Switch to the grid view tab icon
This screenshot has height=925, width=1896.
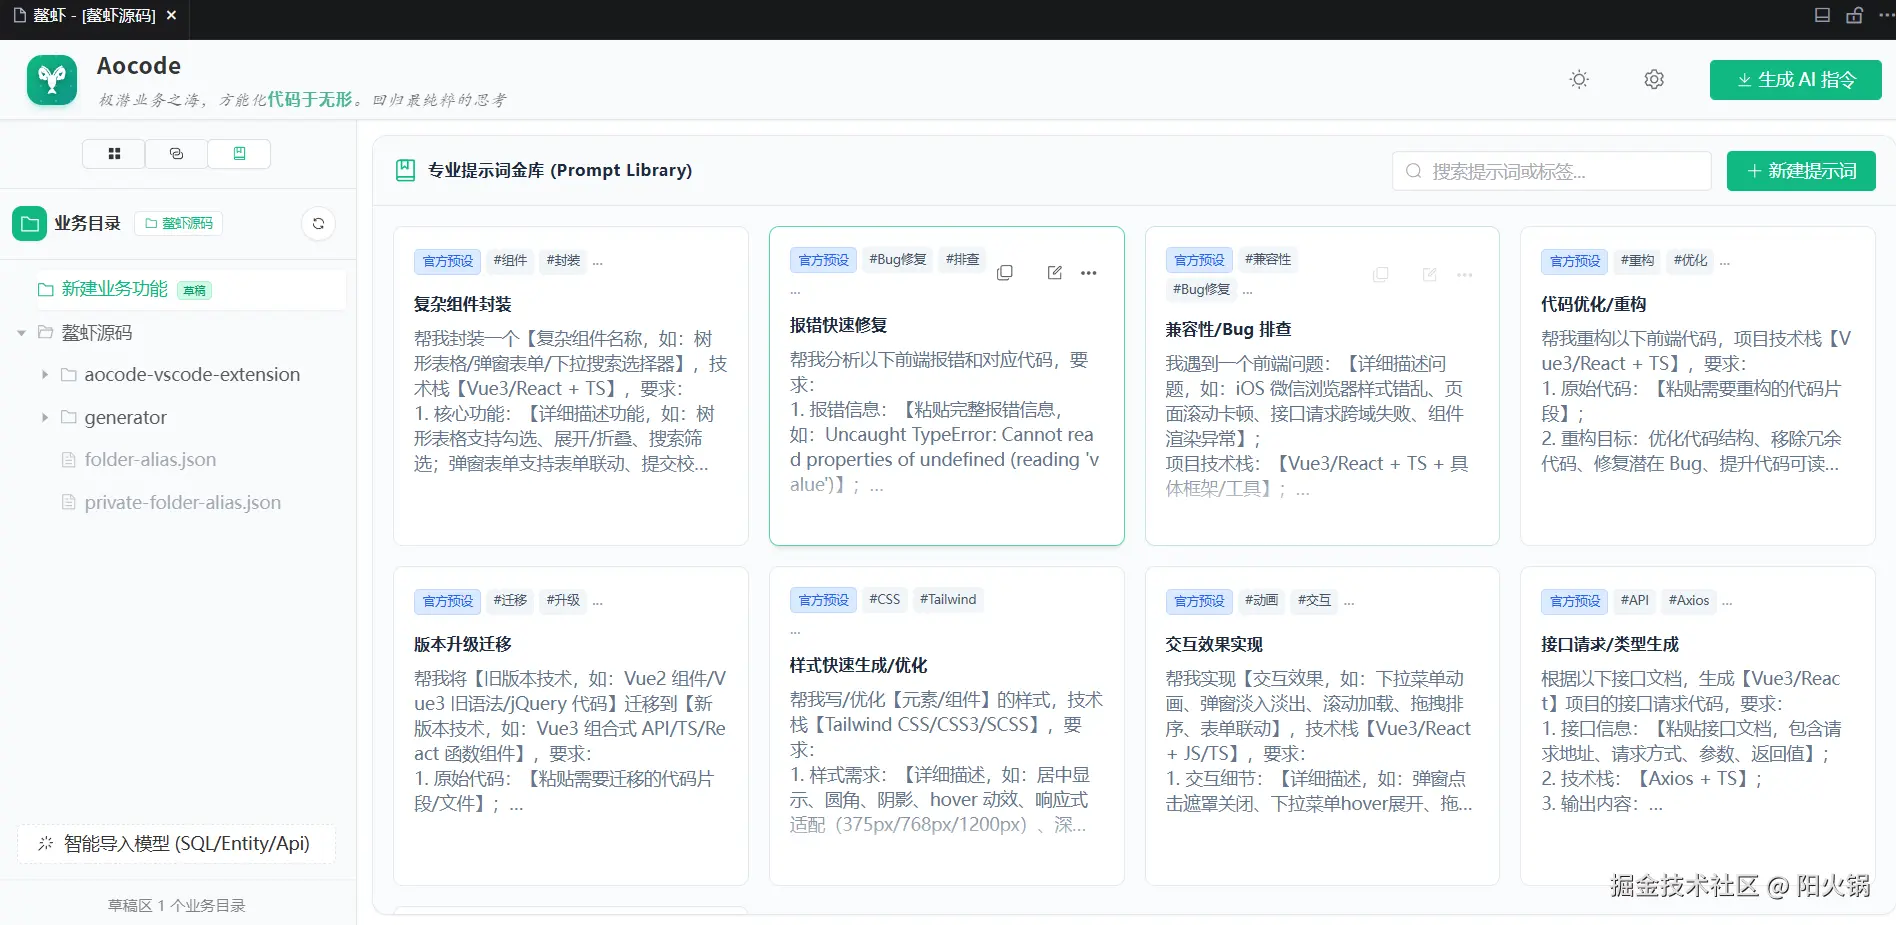coord(114,154)
